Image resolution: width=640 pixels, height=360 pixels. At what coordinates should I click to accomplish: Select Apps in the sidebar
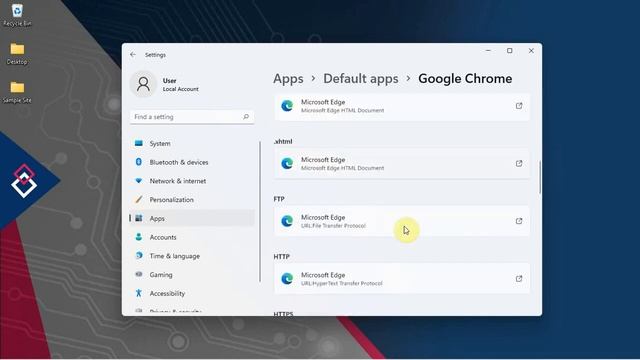192,218
